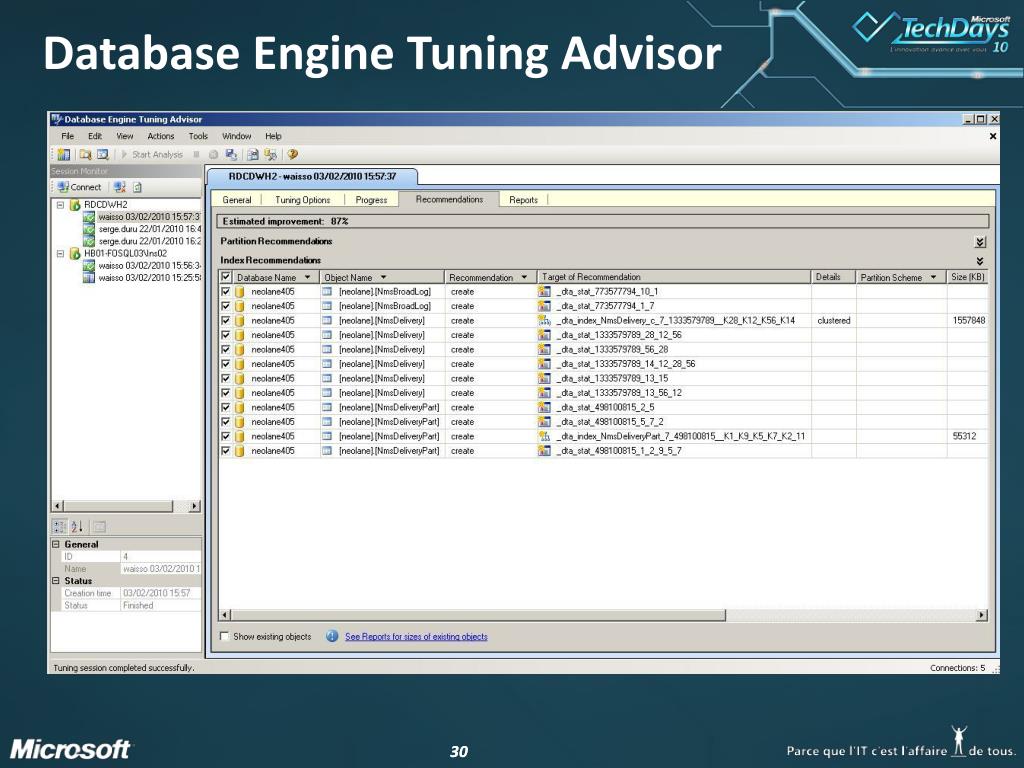Click the HB01-FOSQL03\ns02 server icon
Viewport: 1024px width, 768px height.
[x=75, y=253]
